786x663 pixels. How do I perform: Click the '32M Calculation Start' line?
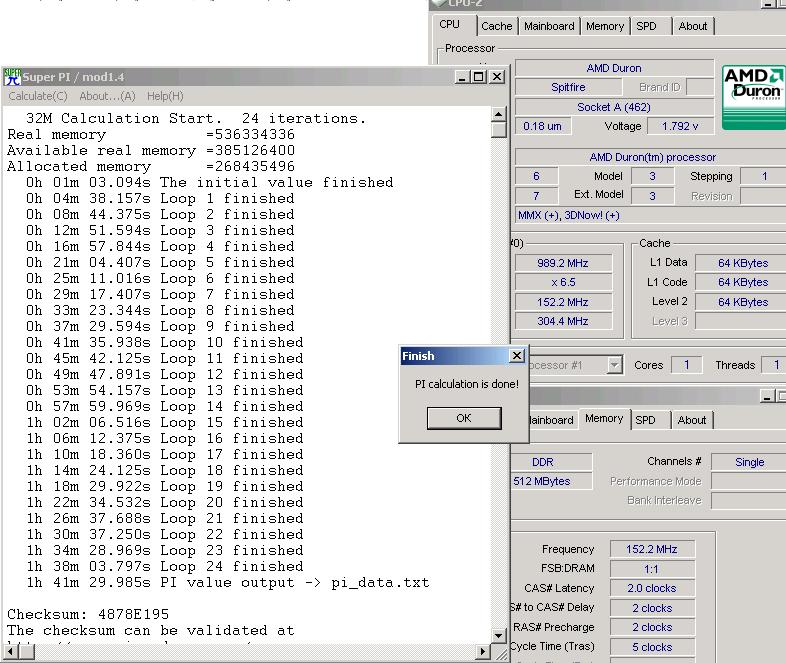click(196, 118)
